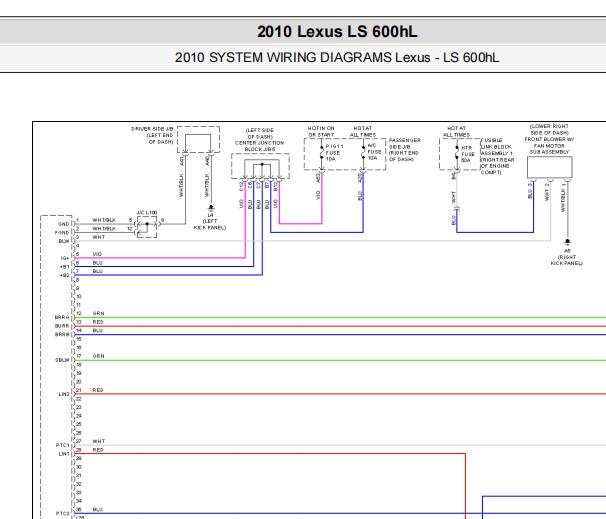
Task: Click the 'IG+' terminal label
Action: pos(65,258)
